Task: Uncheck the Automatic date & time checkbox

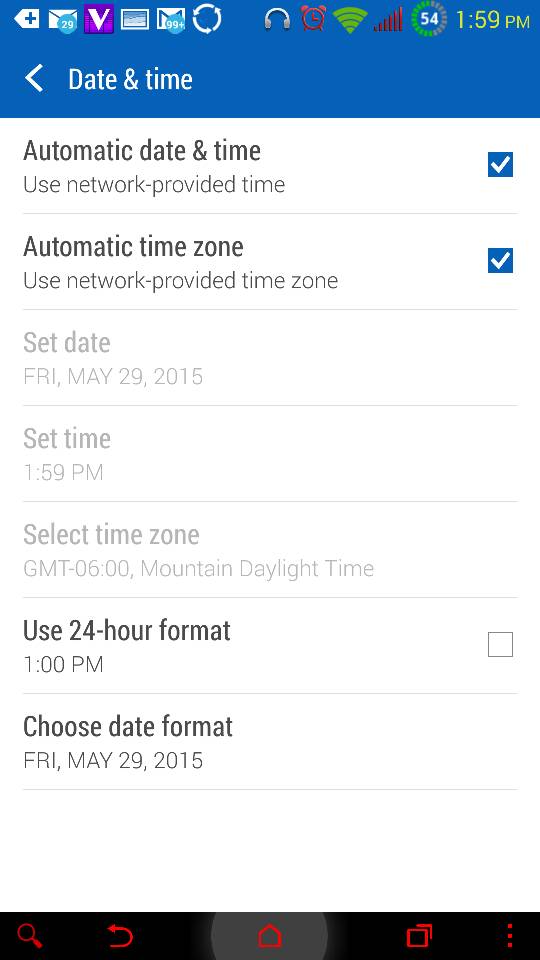Action: pyautogui.click(x=500, y=165)
